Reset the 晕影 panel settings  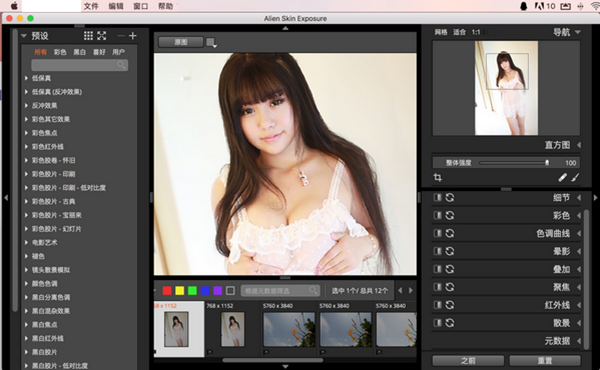[x=450, y=251]
